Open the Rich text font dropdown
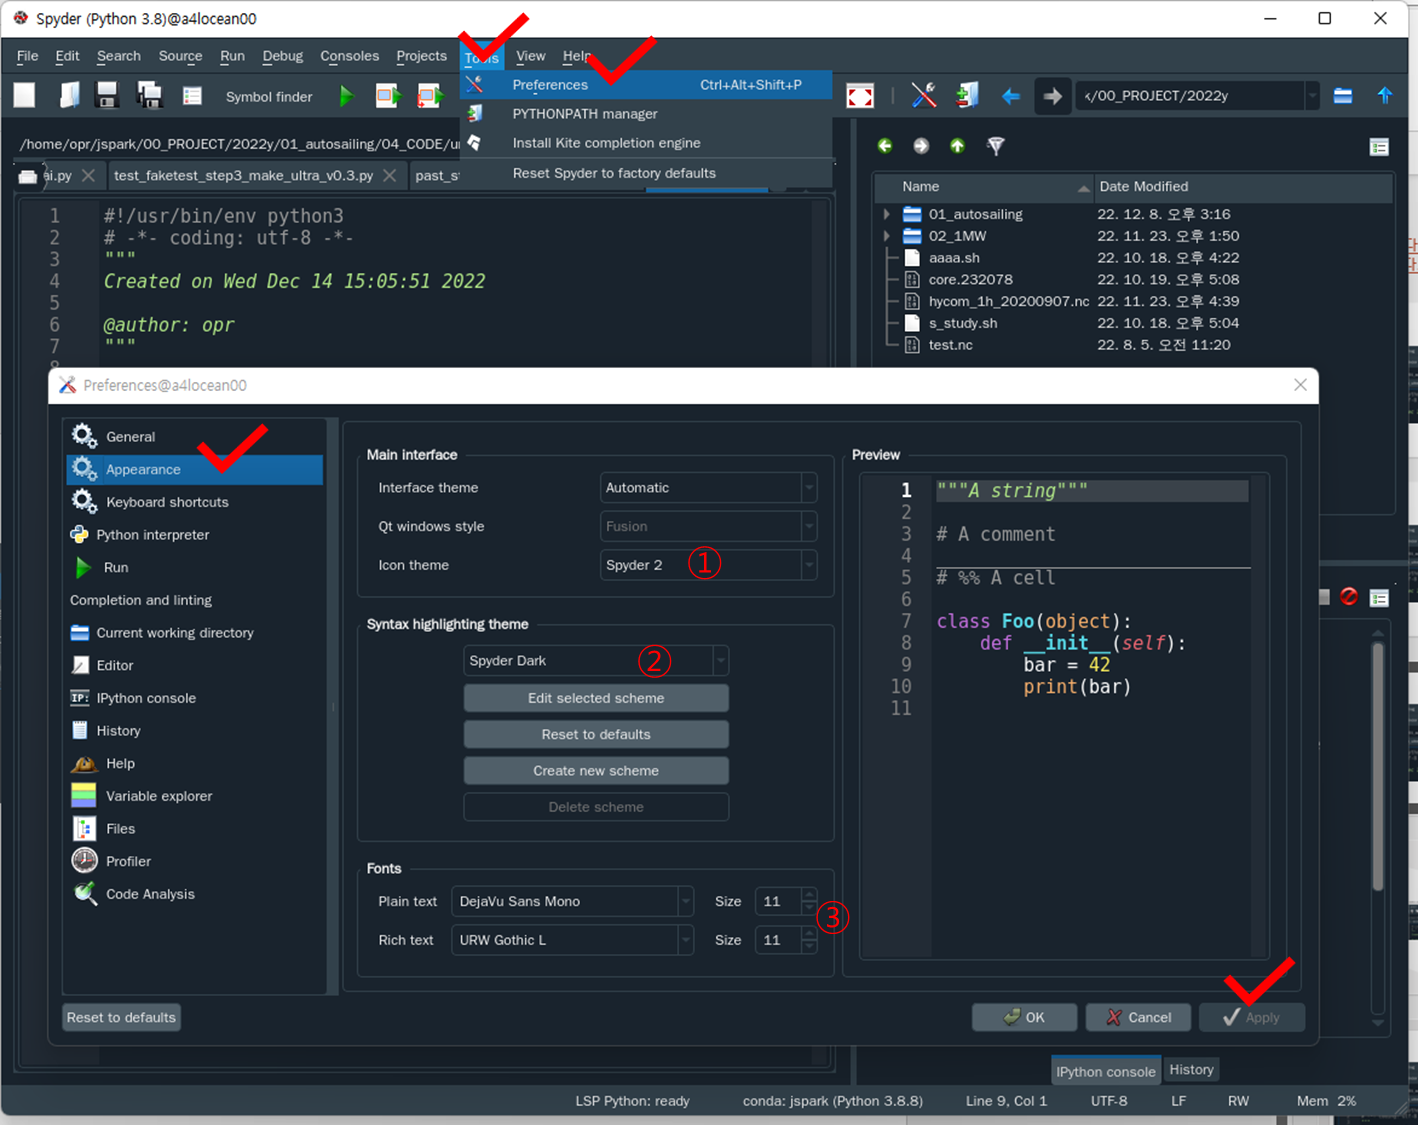Viewport: 1418px width, 1125px height. [x=572, y=941]
